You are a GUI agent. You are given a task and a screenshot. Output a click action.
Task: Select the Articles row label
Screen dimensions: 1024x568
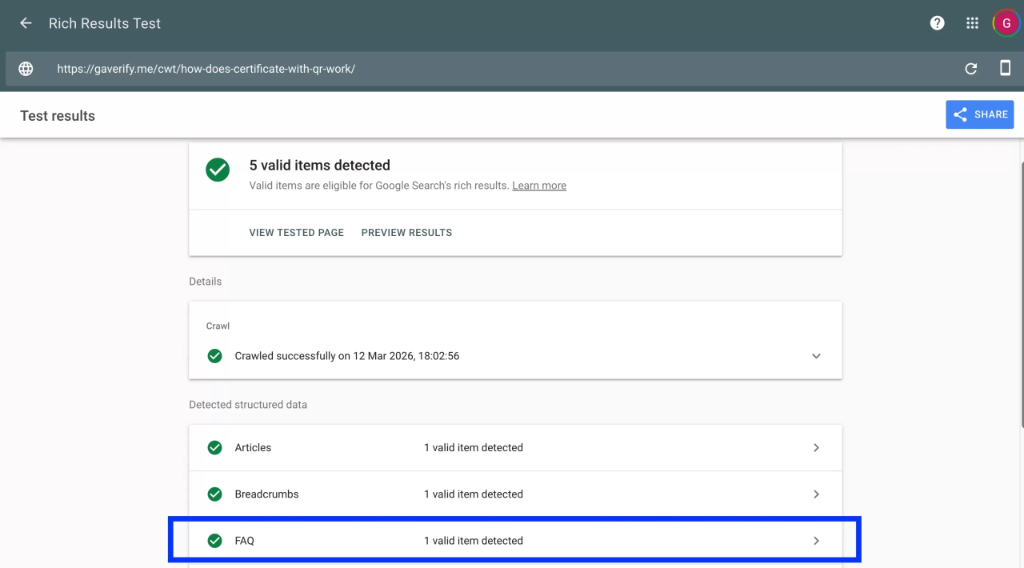pyautogui.click(x=253, y=448)
